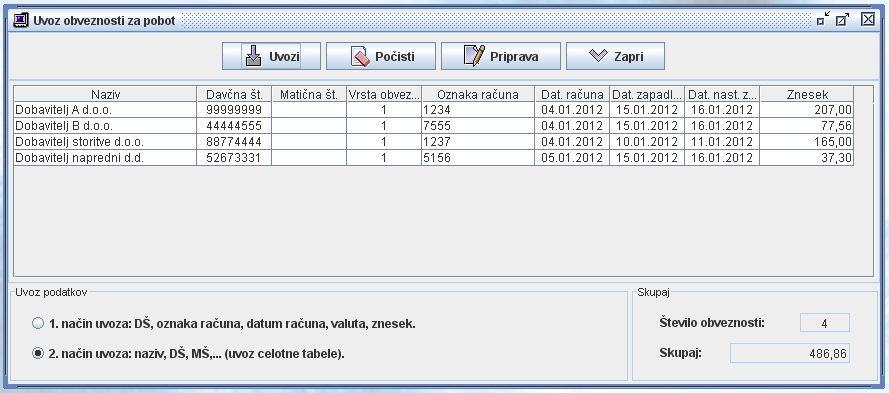Click the chevron icon on Zapri
This screenshot has width=889, height=393.
598,56
